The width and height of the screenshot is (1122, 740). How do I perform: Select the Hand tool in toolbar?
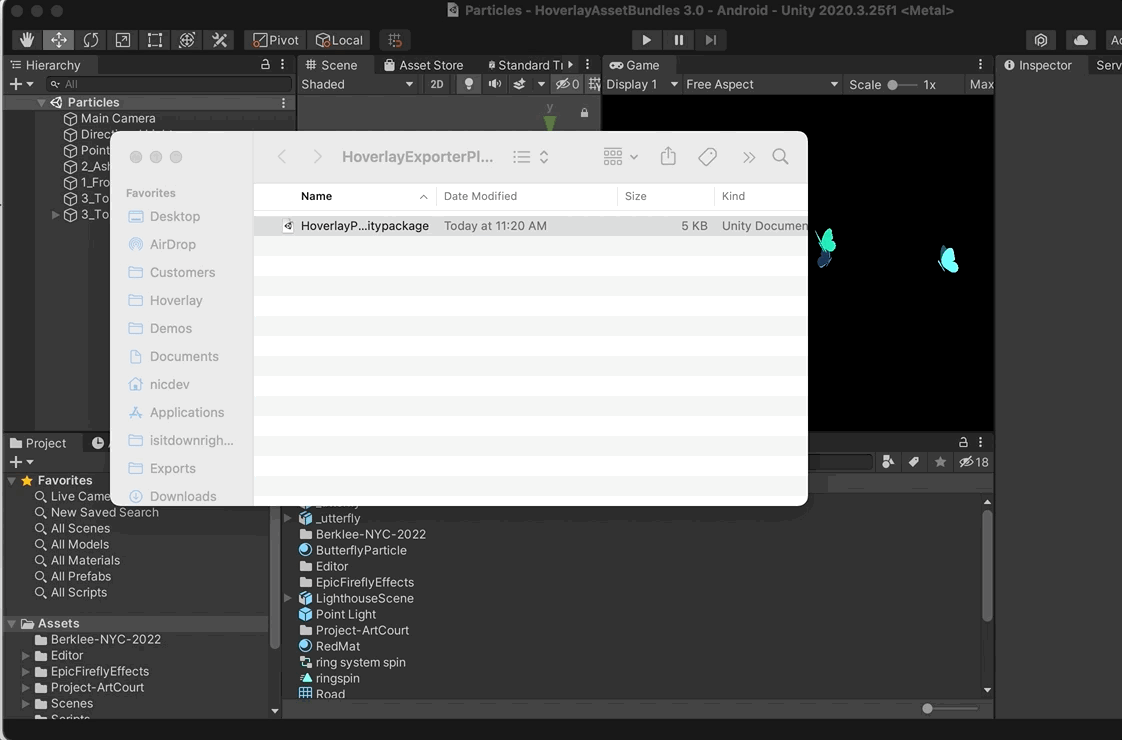click(x=27, y=40)
